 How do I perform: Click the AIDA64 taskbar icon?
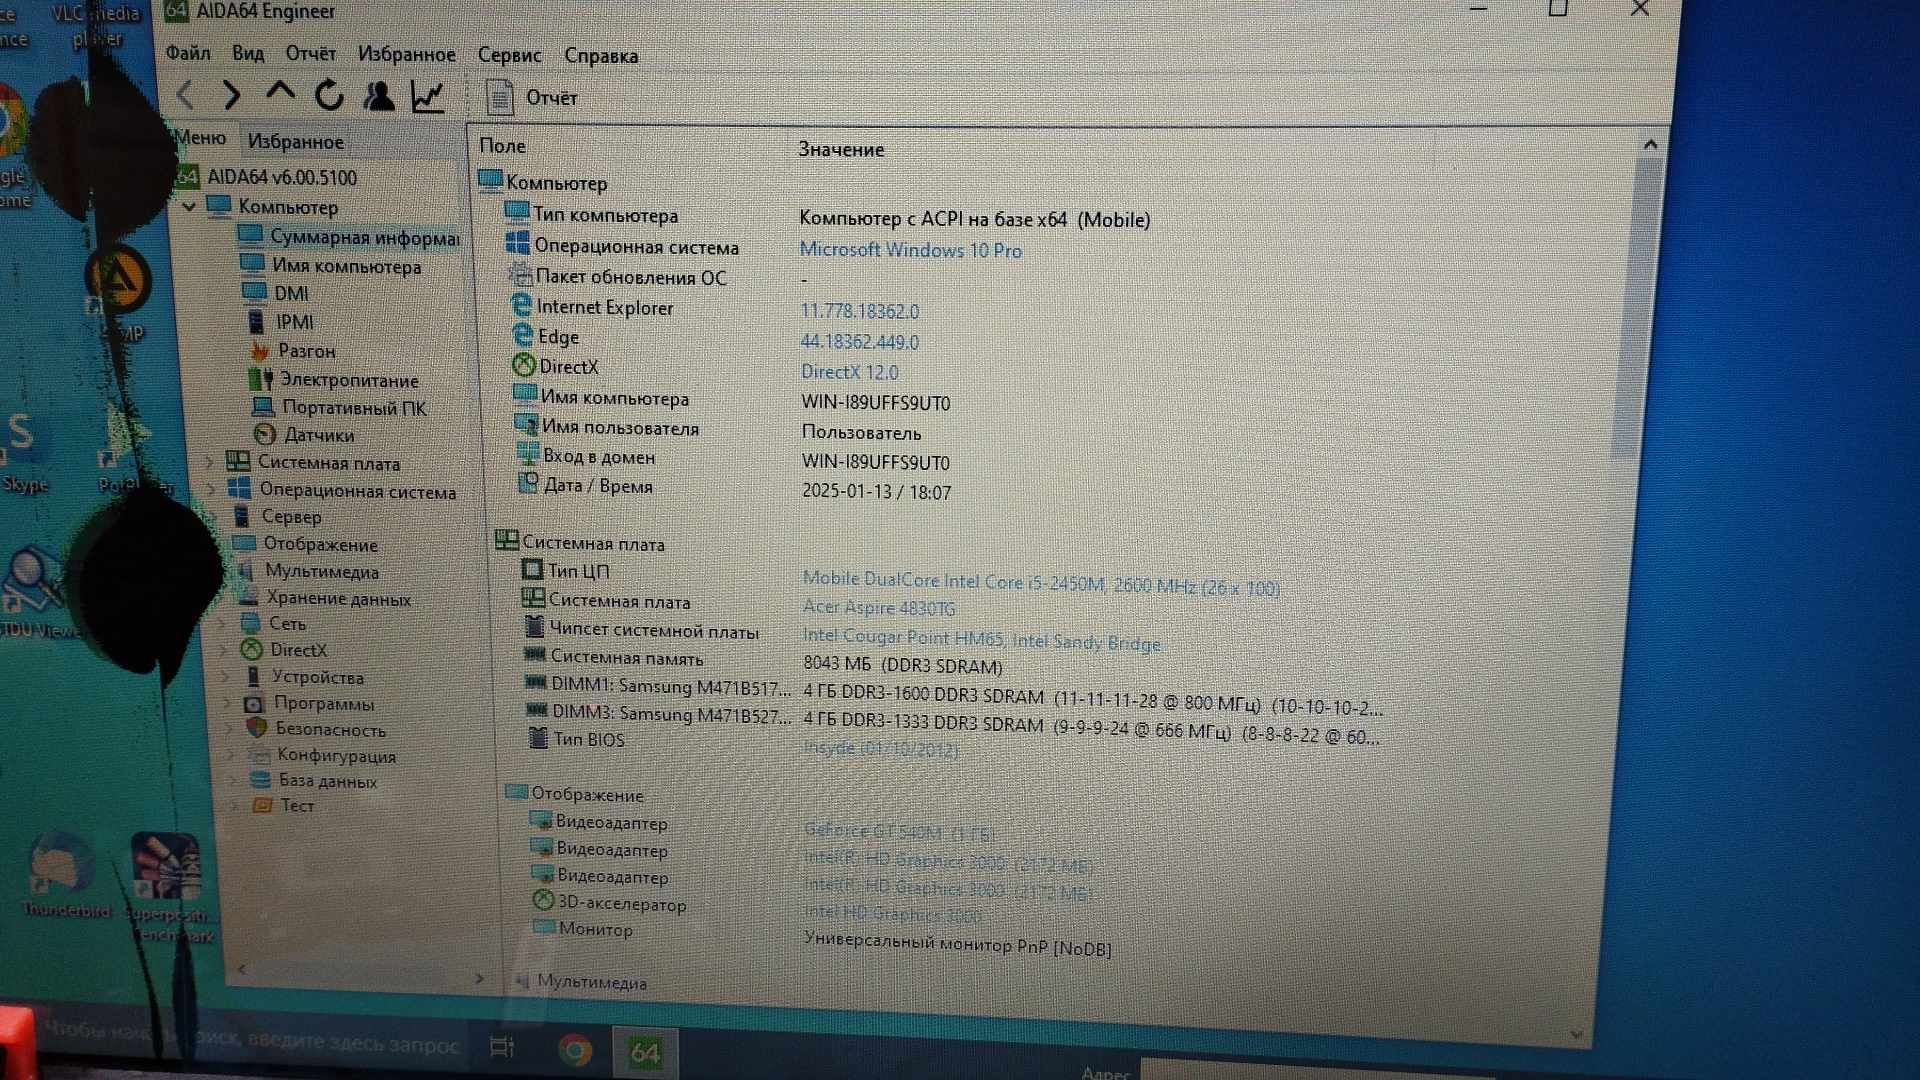coord(645,1052)
